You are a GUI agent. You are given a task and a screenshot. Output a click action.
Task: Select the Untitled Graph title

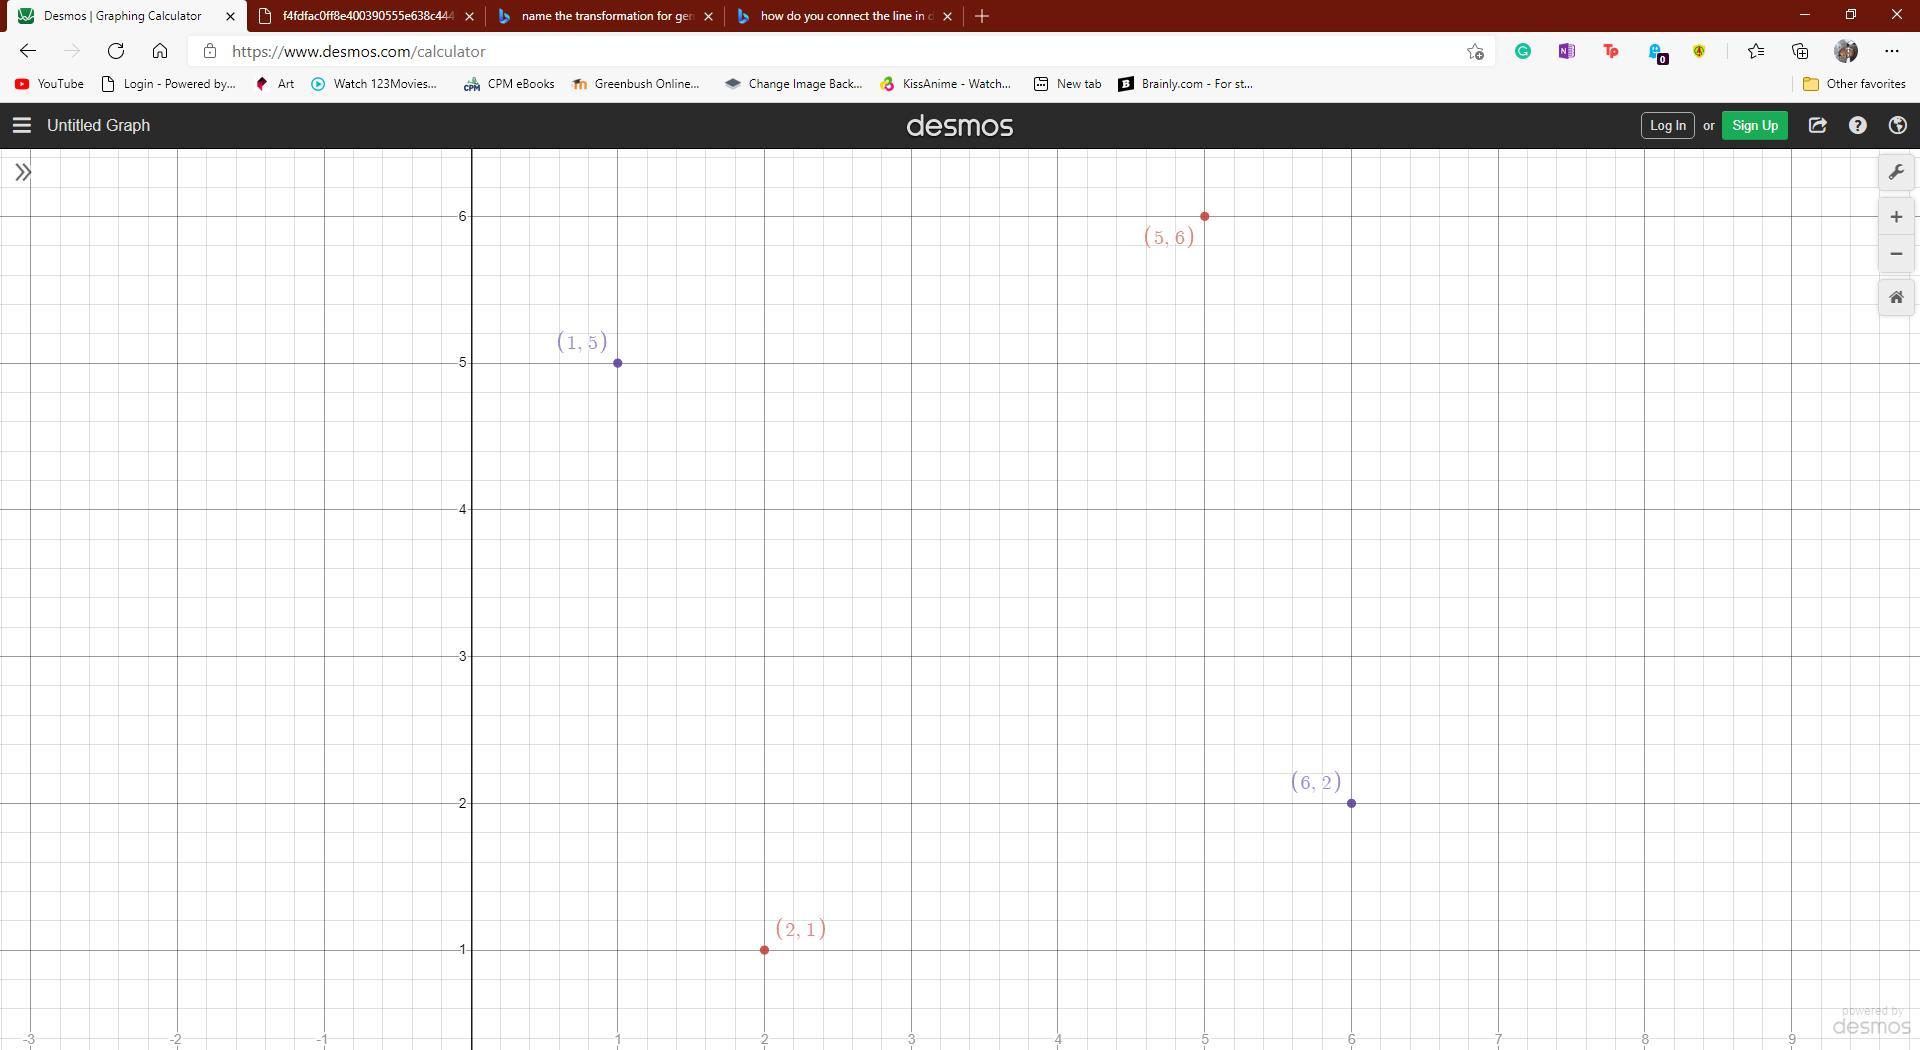(x=98, y=125)
